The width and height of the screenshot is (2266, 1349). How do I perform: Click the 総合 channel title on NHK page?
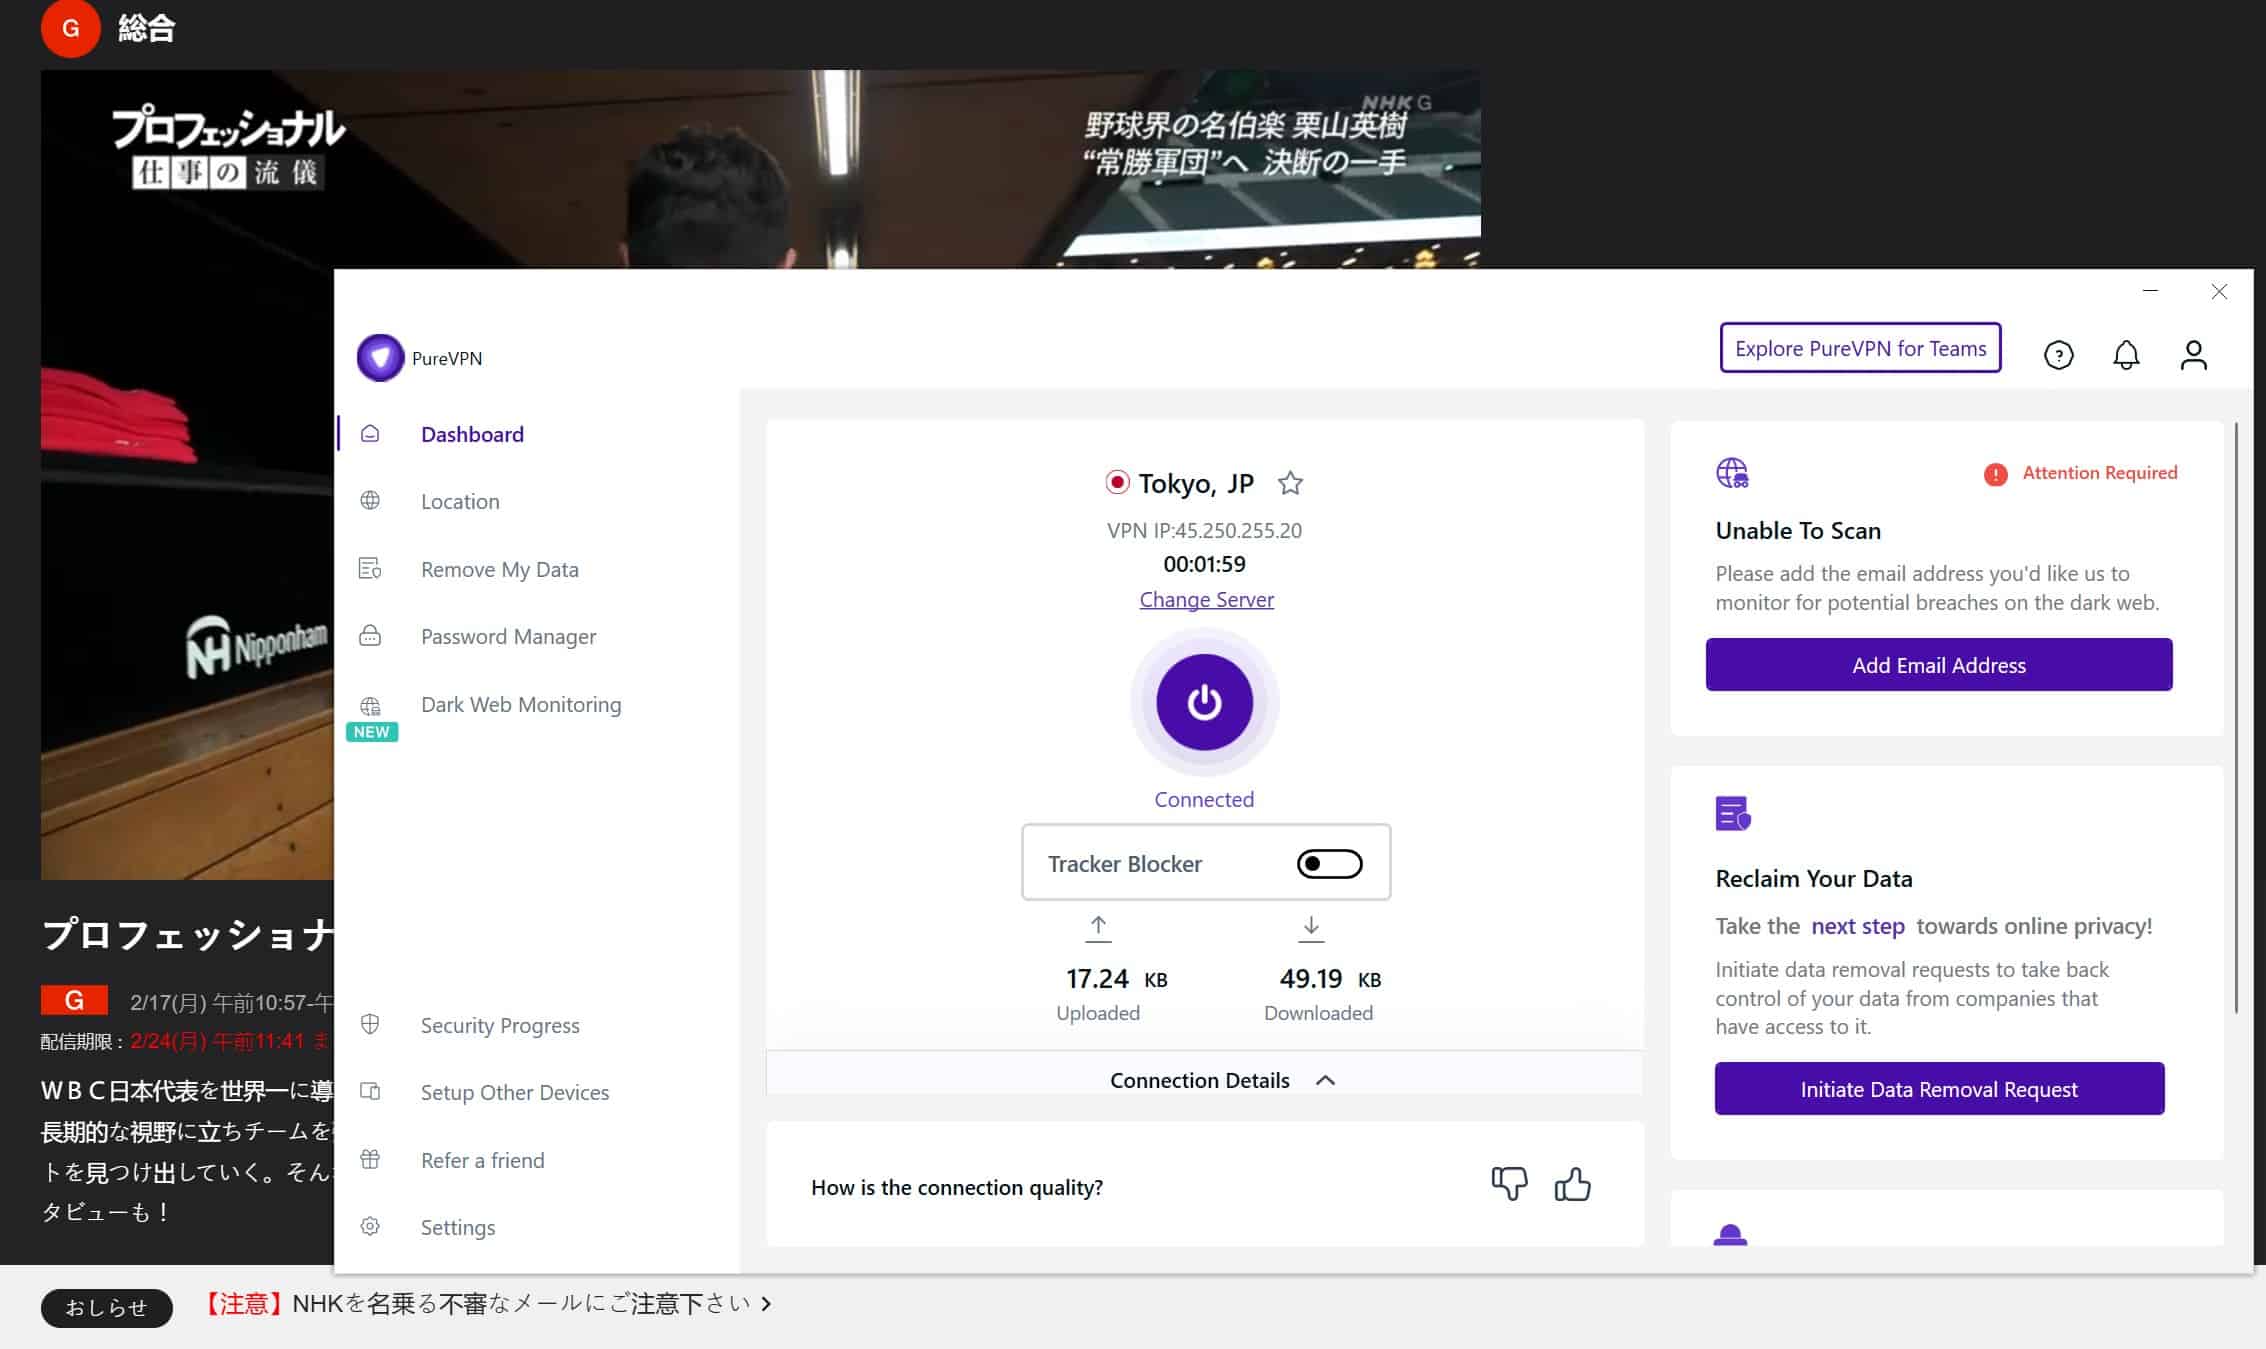[147, 28]
